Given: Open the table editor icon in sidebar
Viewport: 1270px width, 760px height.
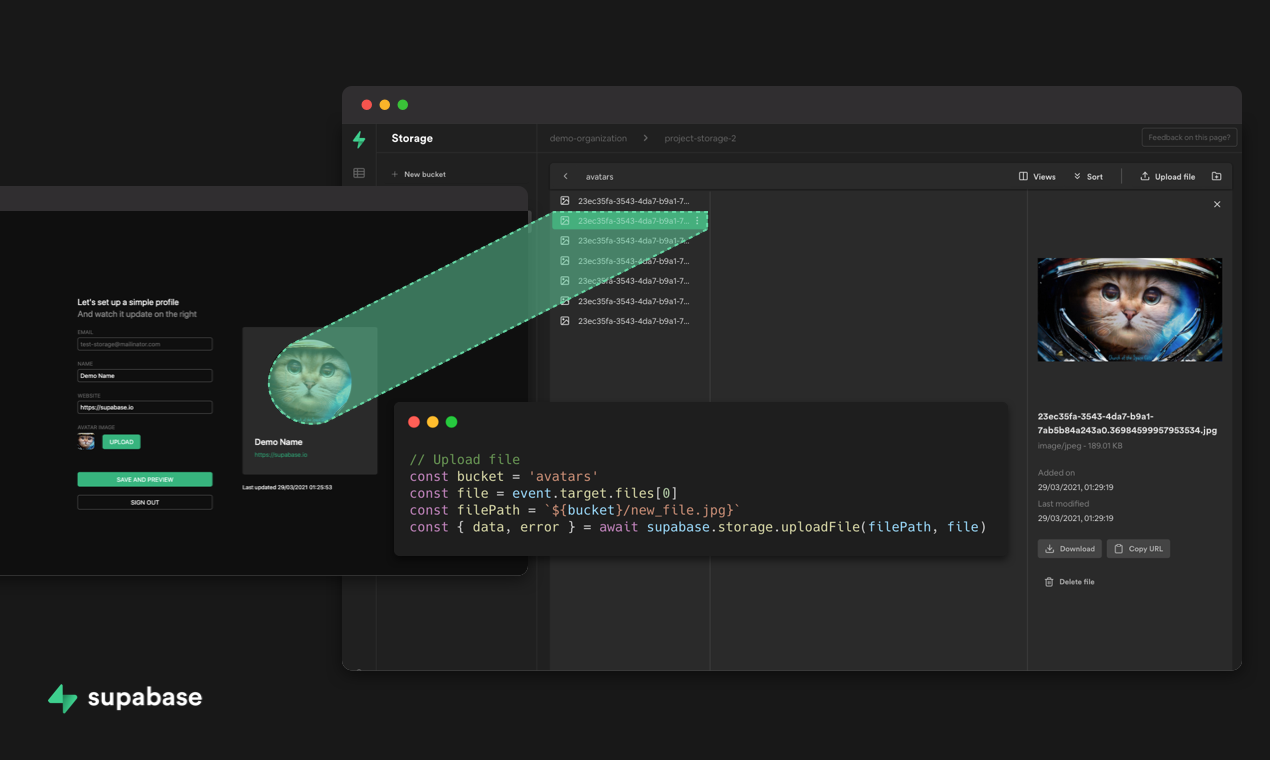Looking at the screenshot, I should coord(359,173).
